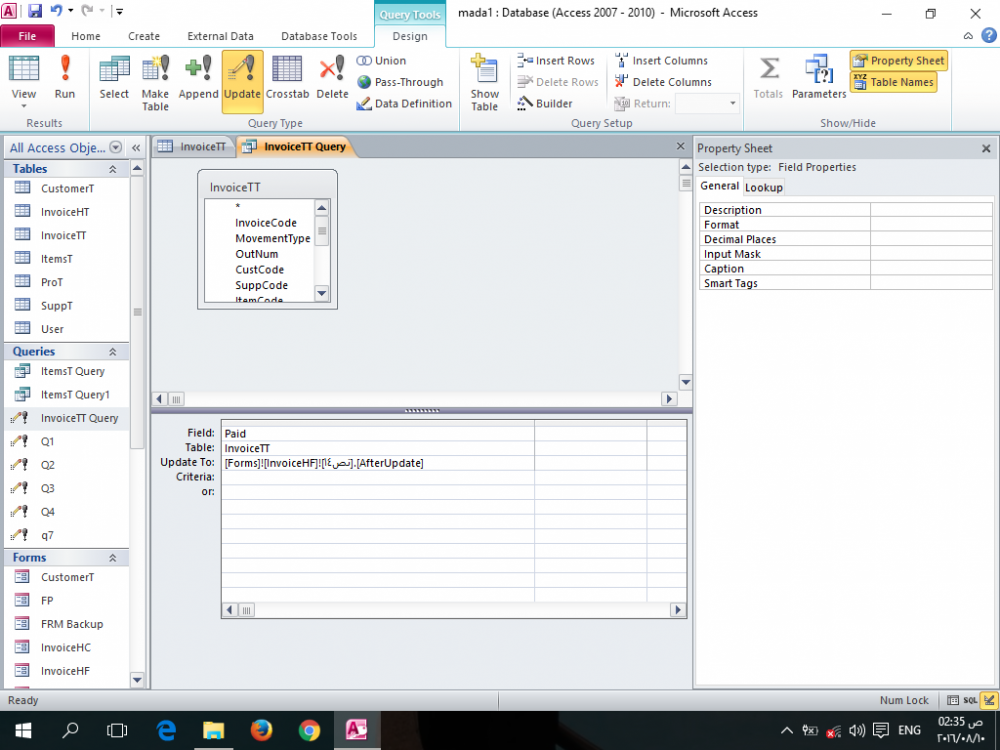Screen dimensions: 1000x750
Task: Switch to SQL view in status bar
Action: pos(970,700)
